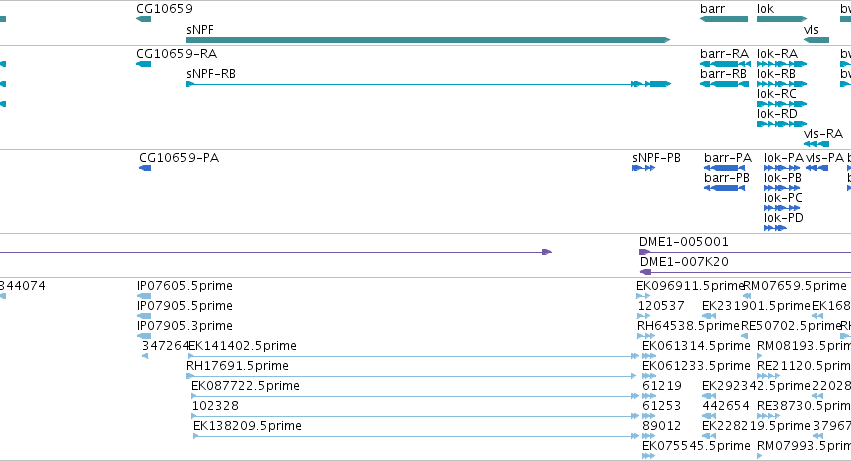This screenshot has height=461, width=851.
Task: Click the EK138209.5prime EST alignment line
Action: click(416, 436)
